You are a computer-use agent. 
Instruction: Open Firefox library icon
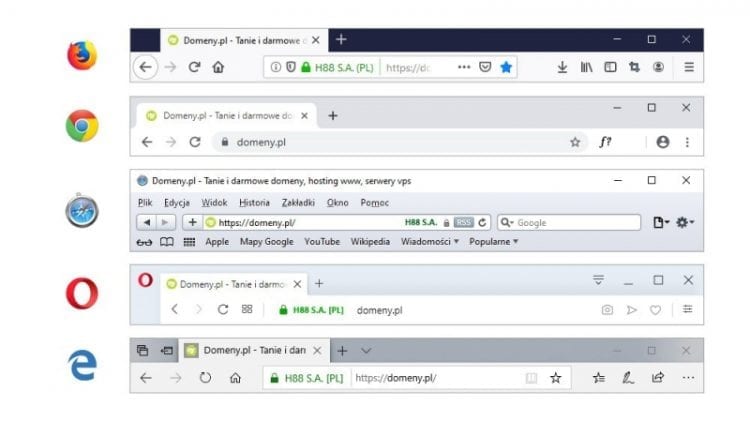click(586, 67)
